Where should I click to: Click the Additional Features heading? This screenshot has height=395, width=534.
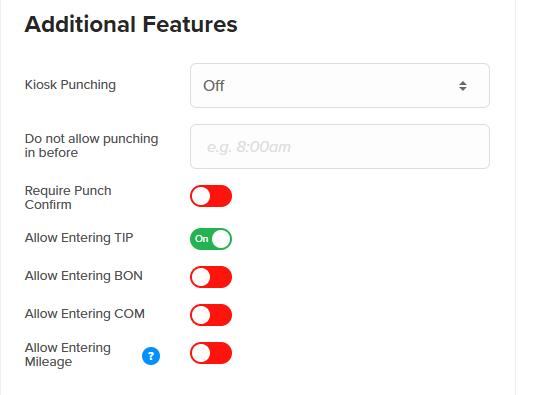pos(131,24)
